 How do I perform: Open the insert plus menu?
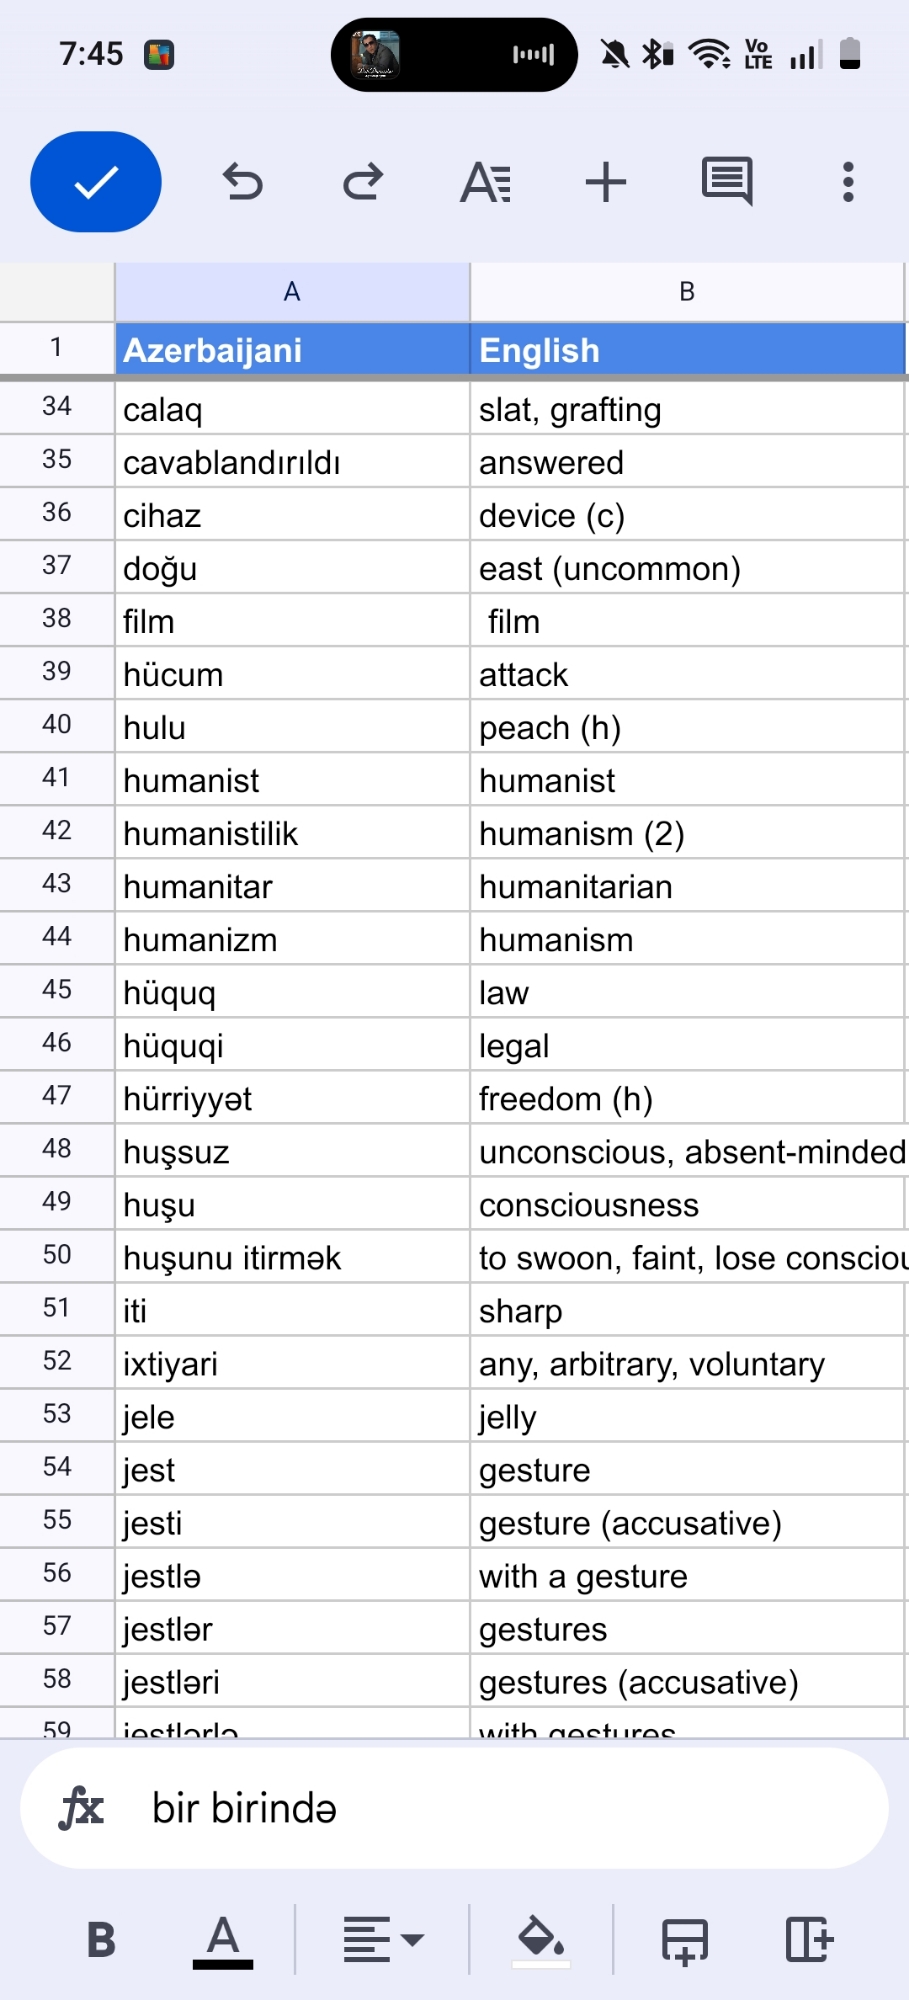click(x=606, y=182)
